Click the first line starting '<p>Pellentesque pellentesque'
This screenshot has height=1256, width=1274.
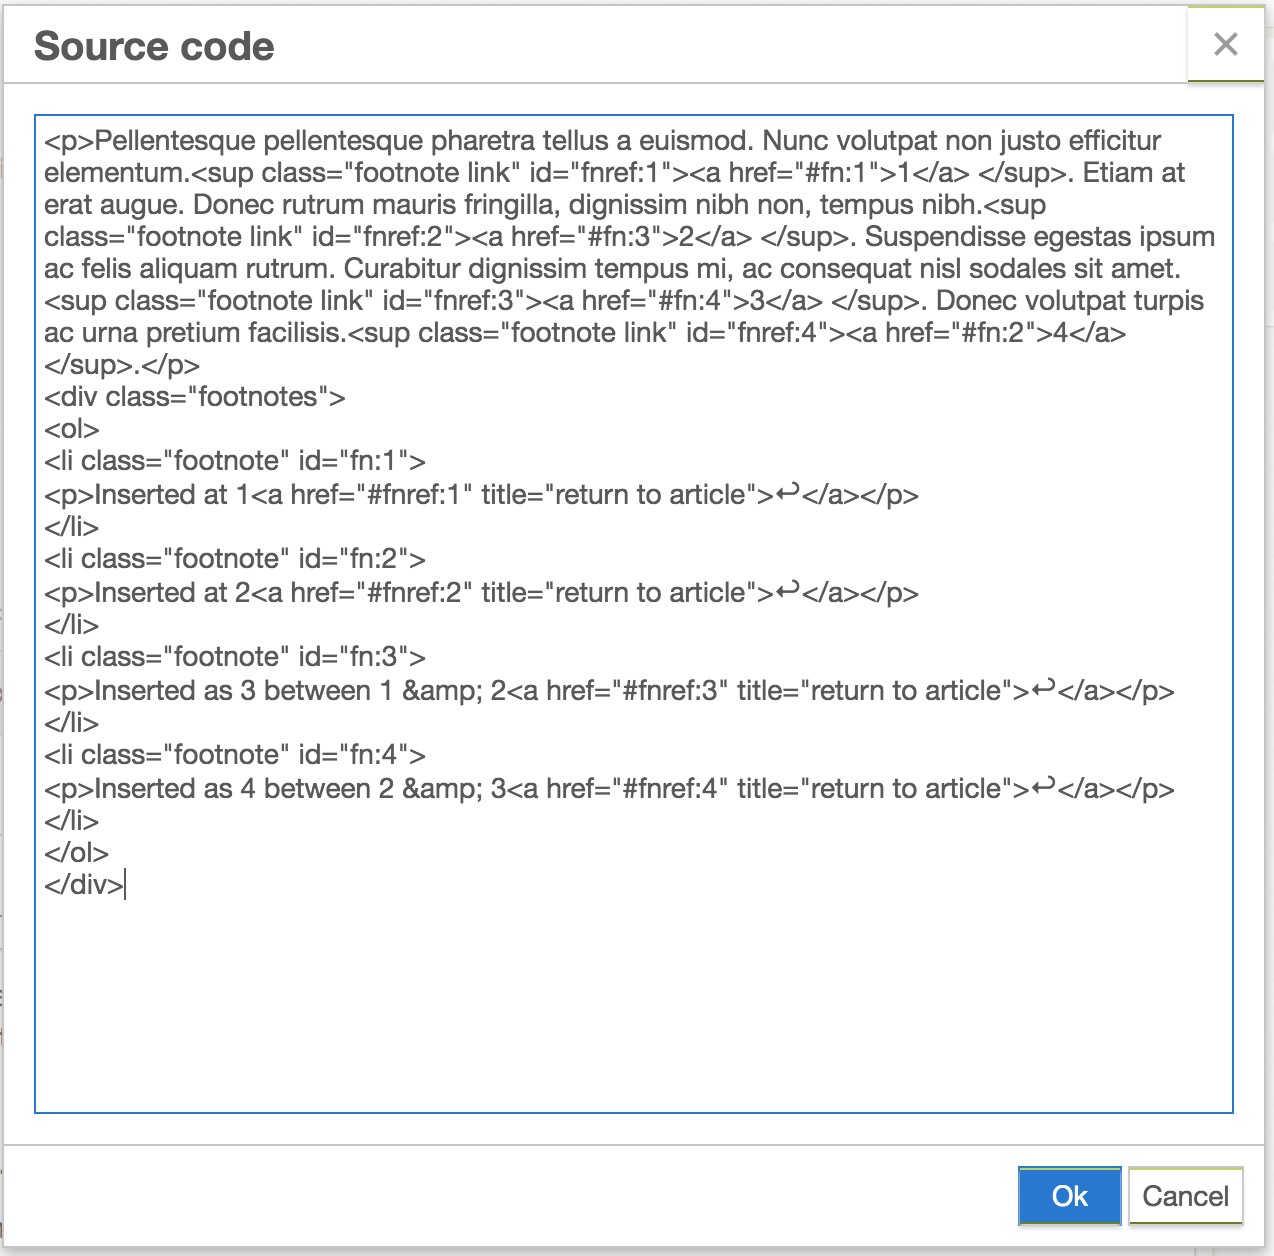pyautogui.click(x=602, y=141)
